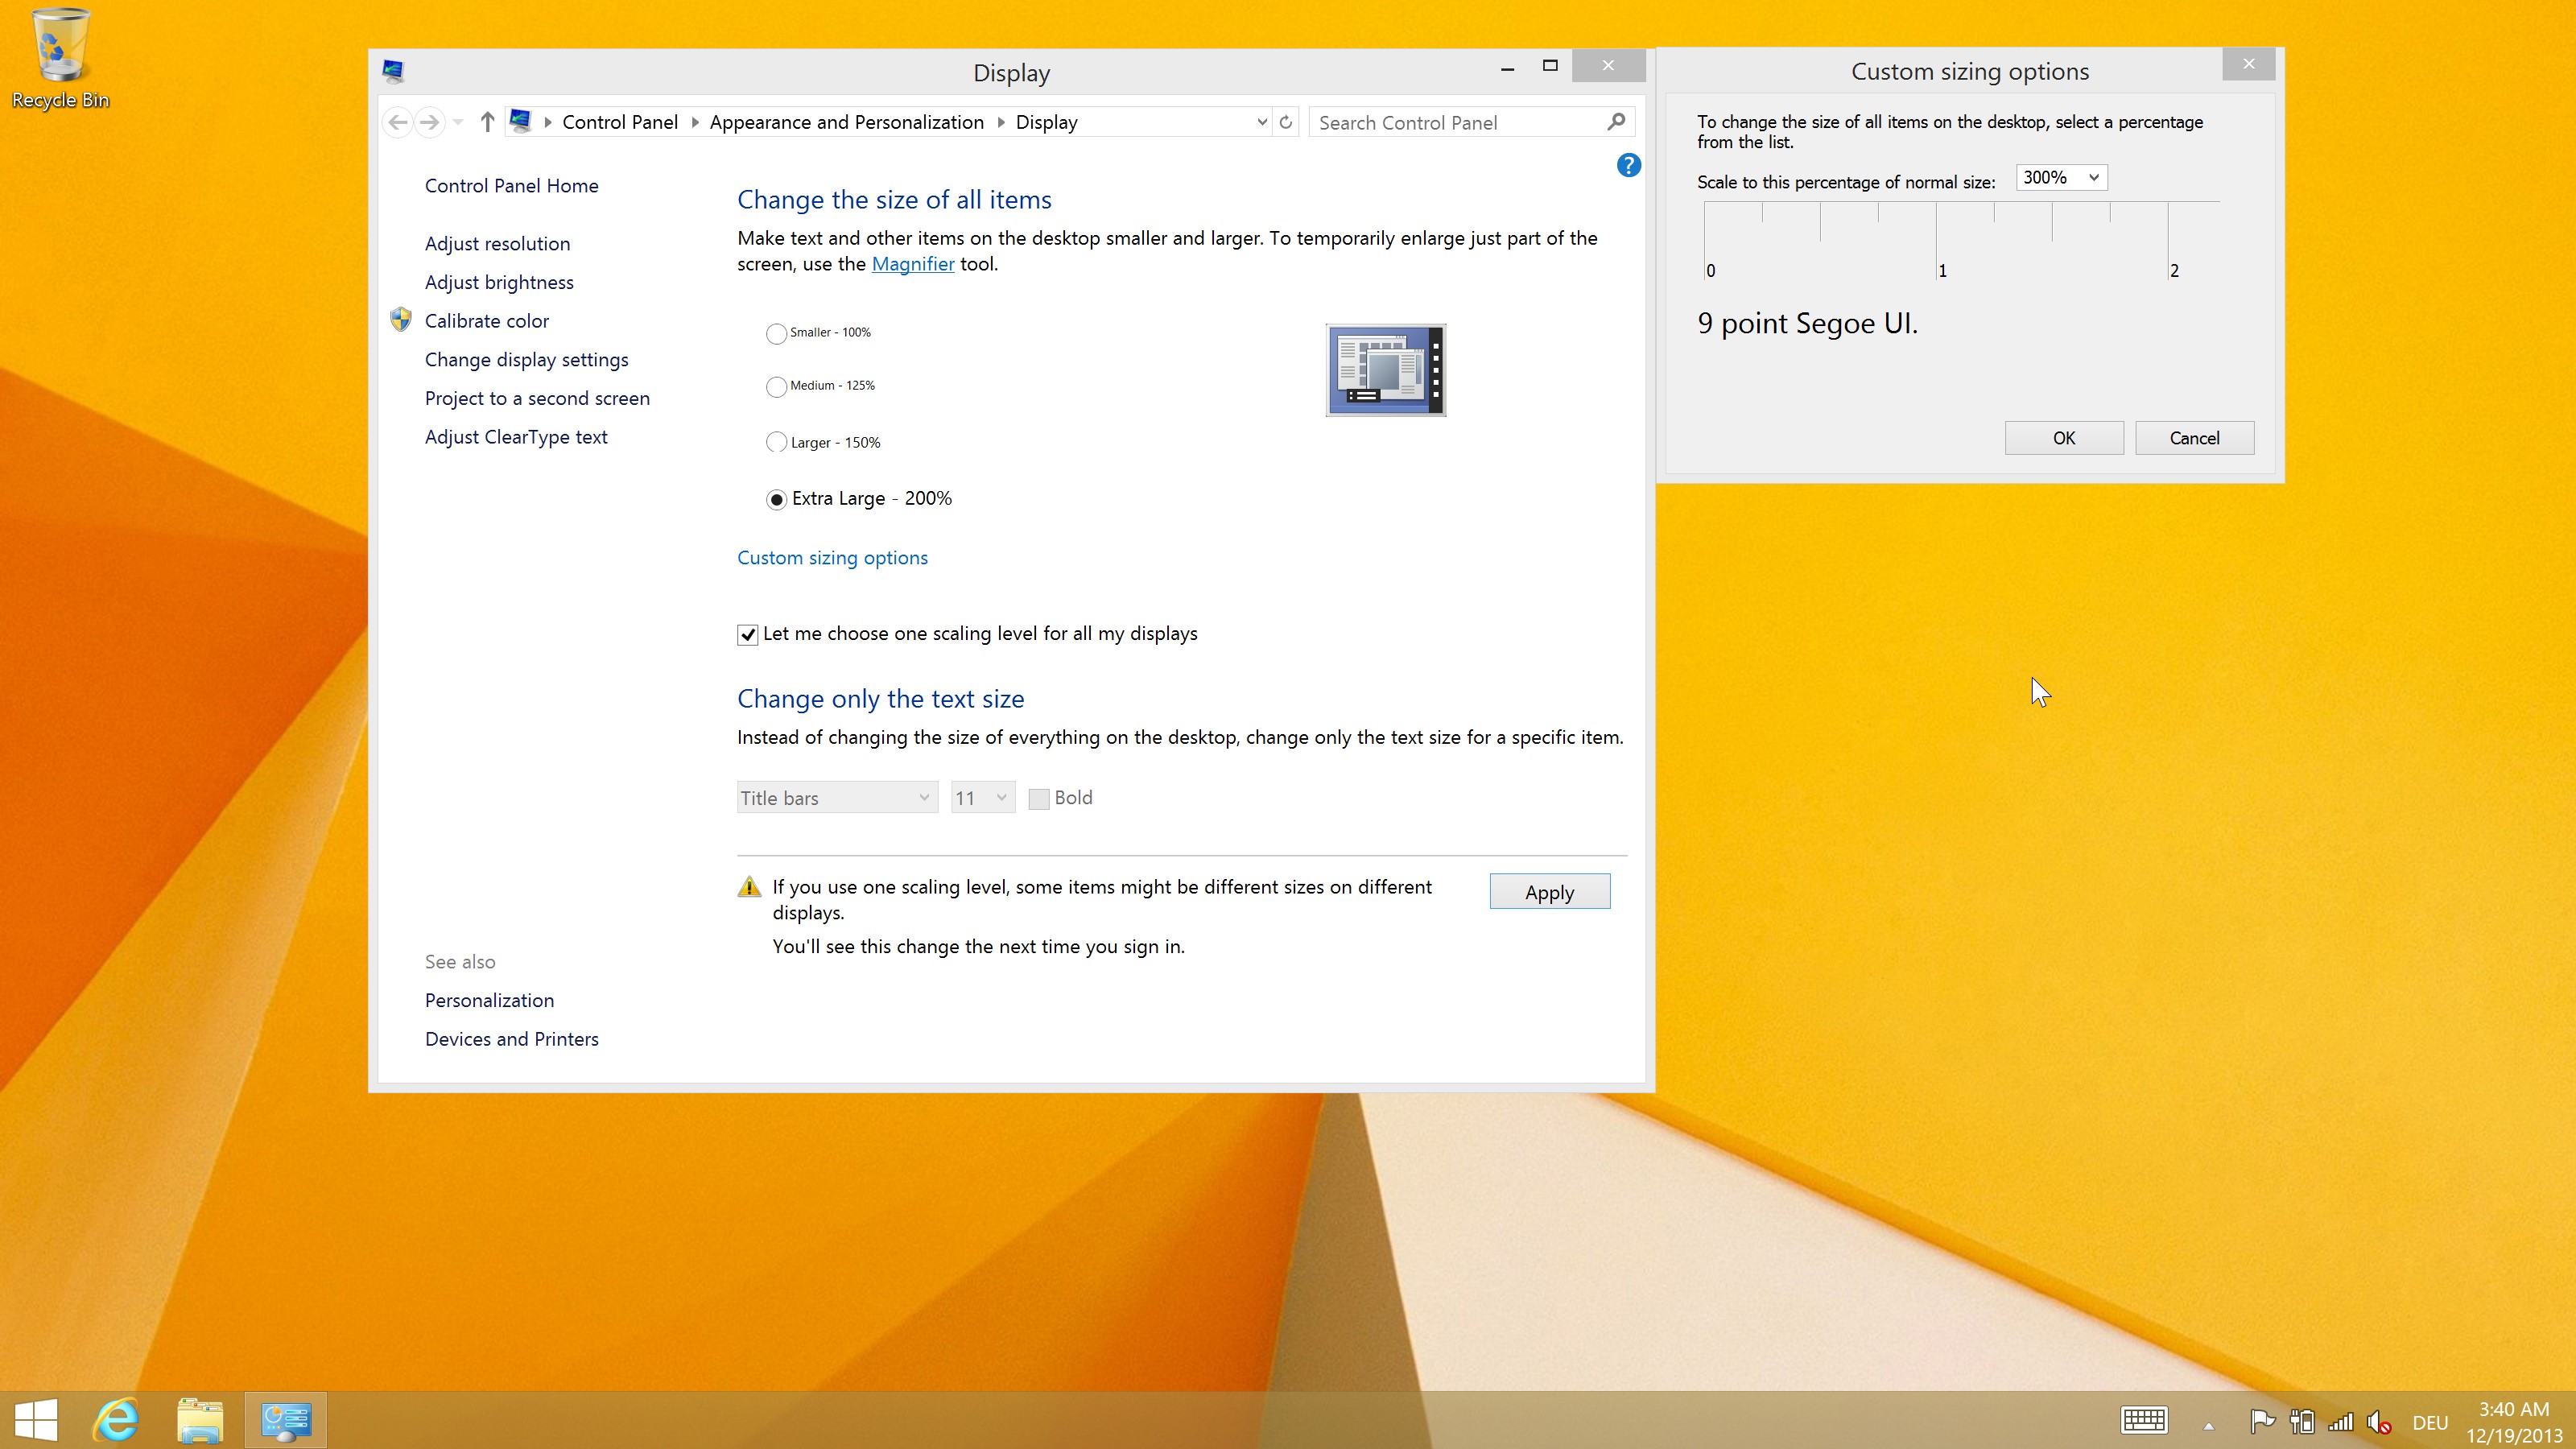Open Calibrate color link
2576x1449 pixels.
[486, 320]
